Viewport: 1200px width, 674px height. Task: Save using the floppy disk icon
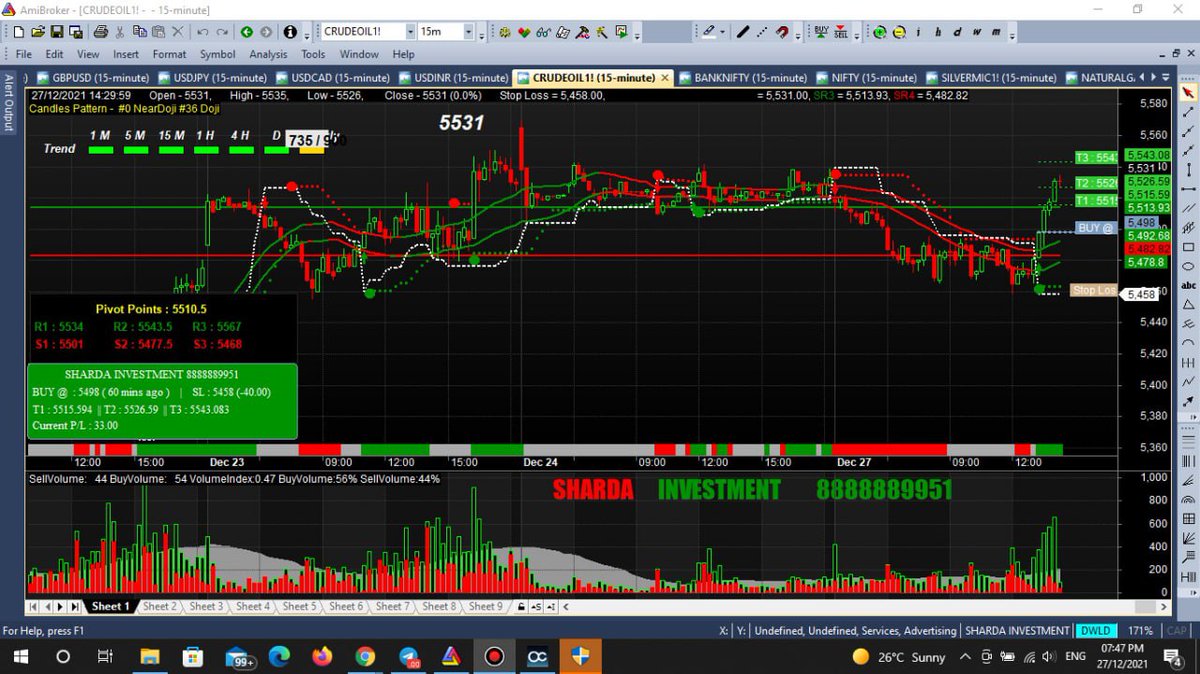(57, 32)
